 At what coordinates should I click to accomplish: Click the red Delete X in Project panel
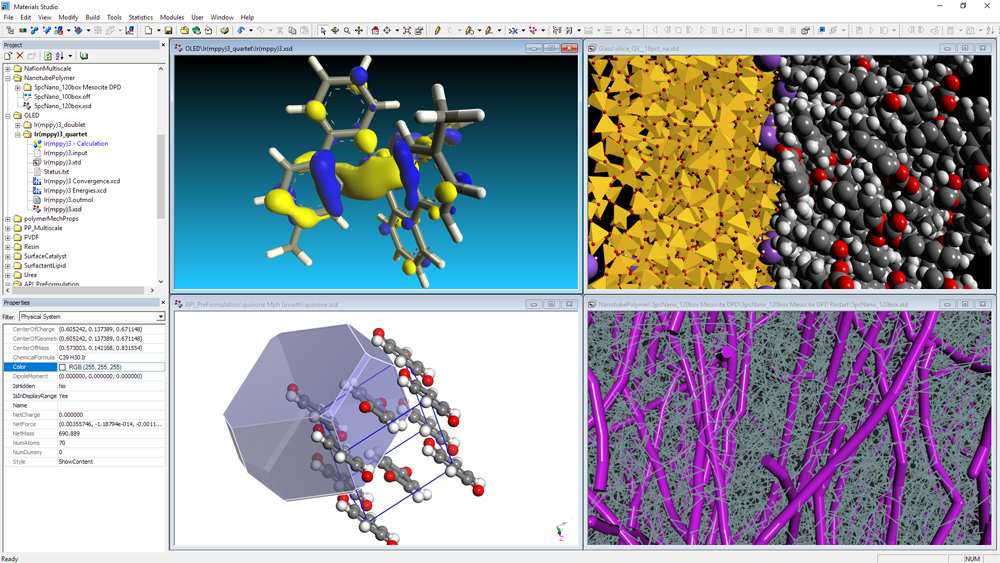[20, 56]
